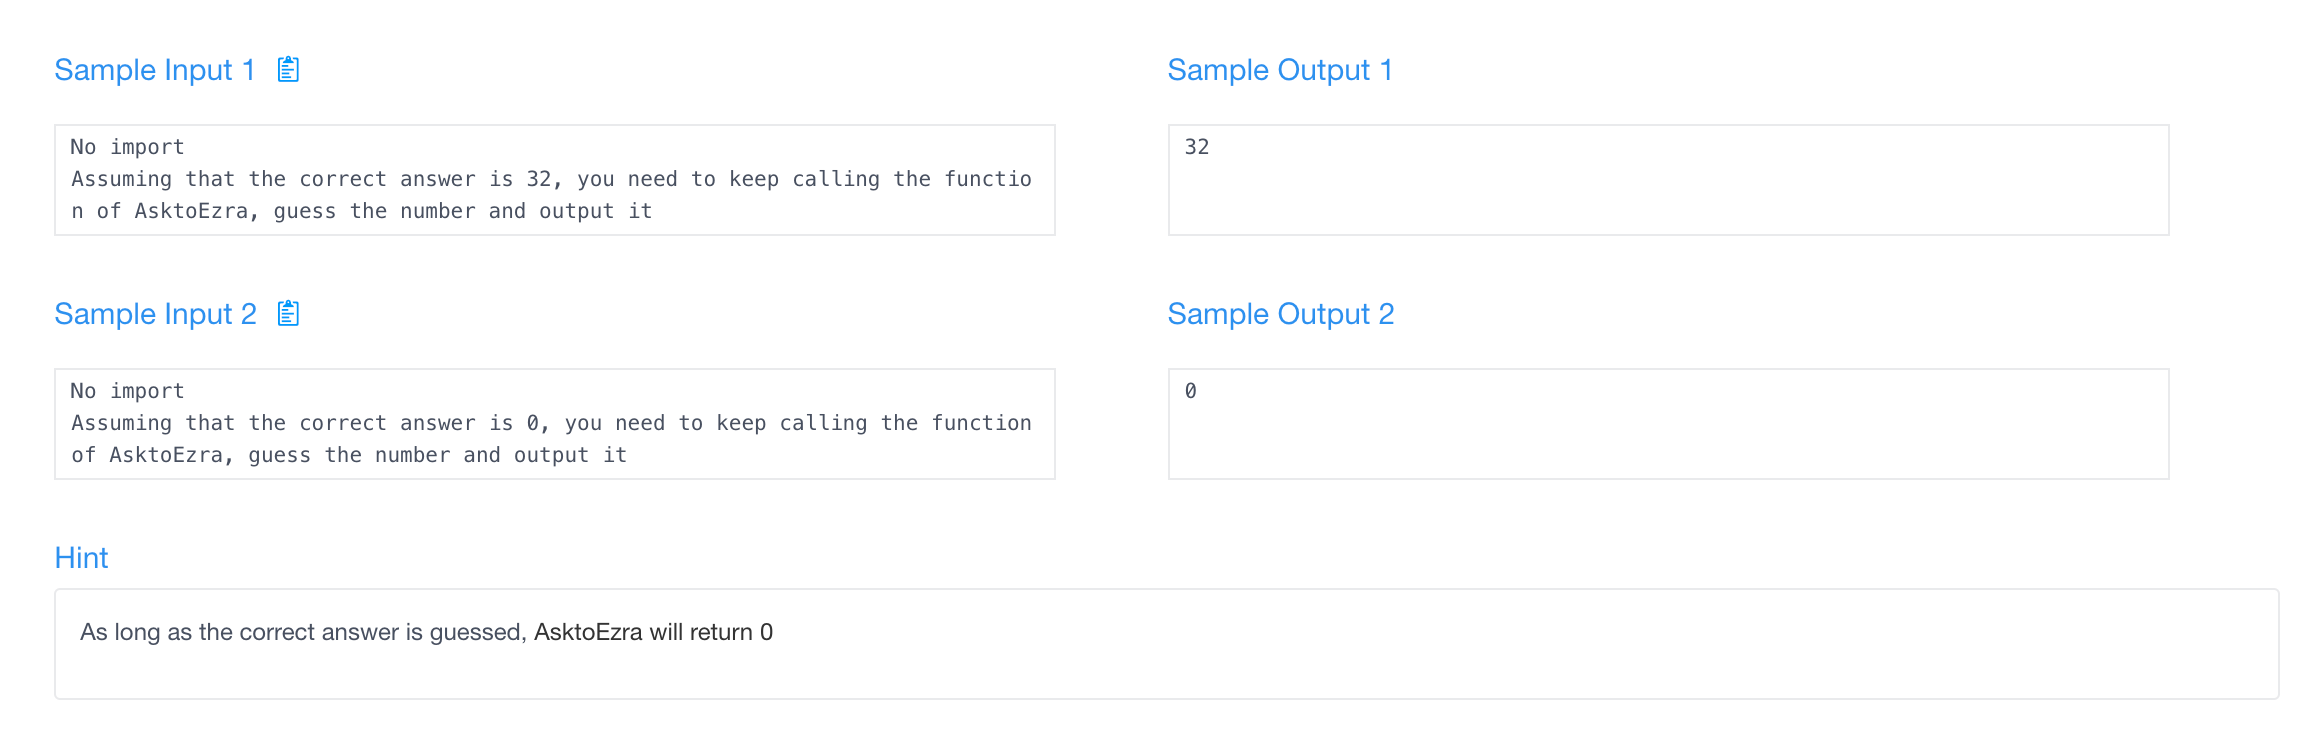
Task: Click empty area of Sample Output 1 box
Action: coord(1668,195)
